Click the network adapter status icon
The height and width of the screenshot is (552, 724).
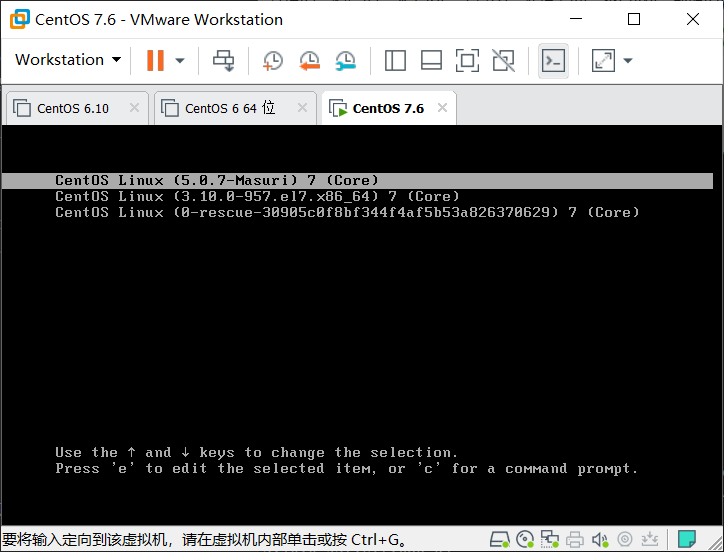pos(549,539)
